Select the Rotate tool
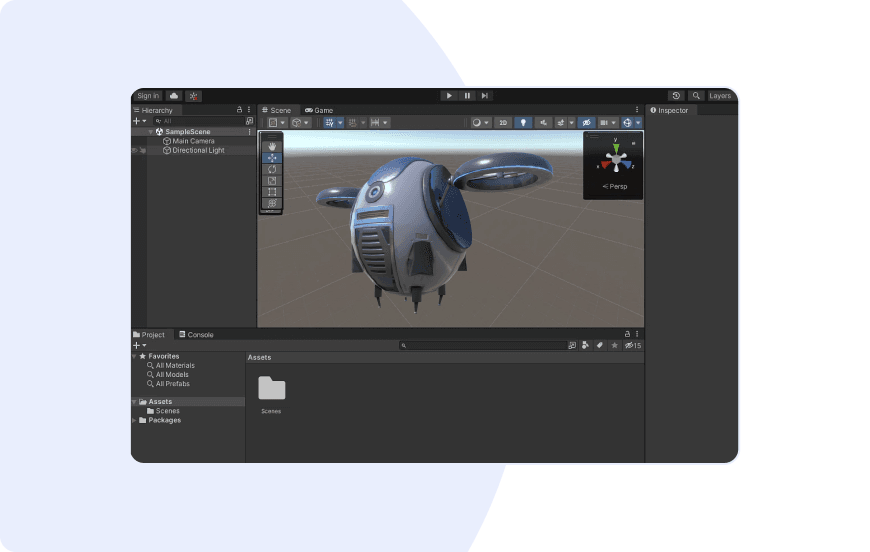This screenshot has height=552, width=870. (272, 169)
